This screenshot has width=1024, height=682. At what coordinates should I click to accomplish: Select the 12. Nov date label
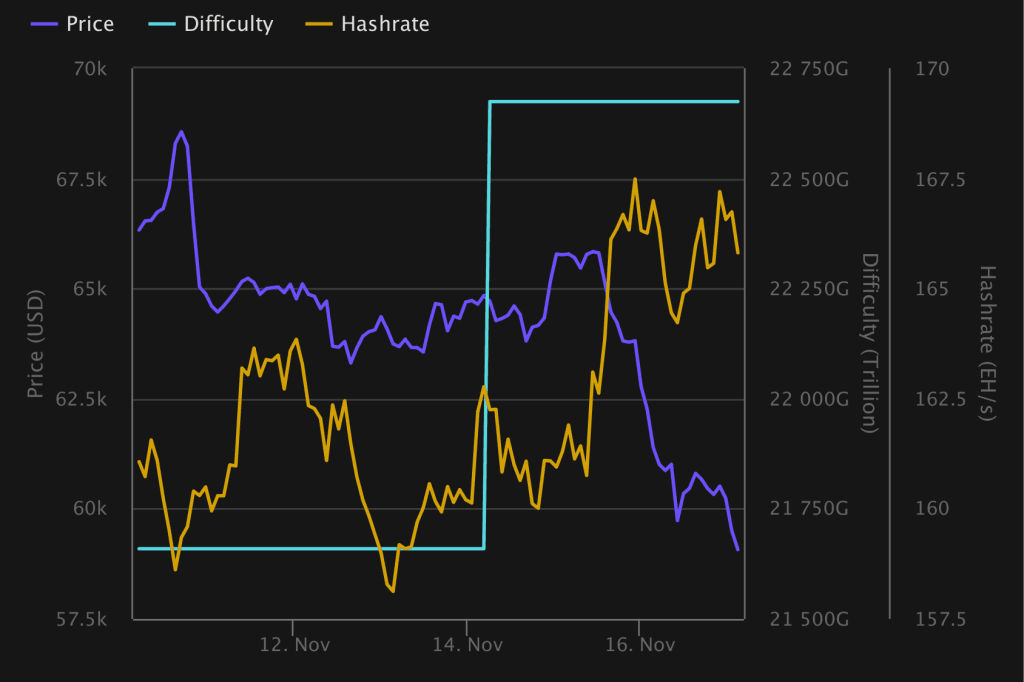(292, 645)
